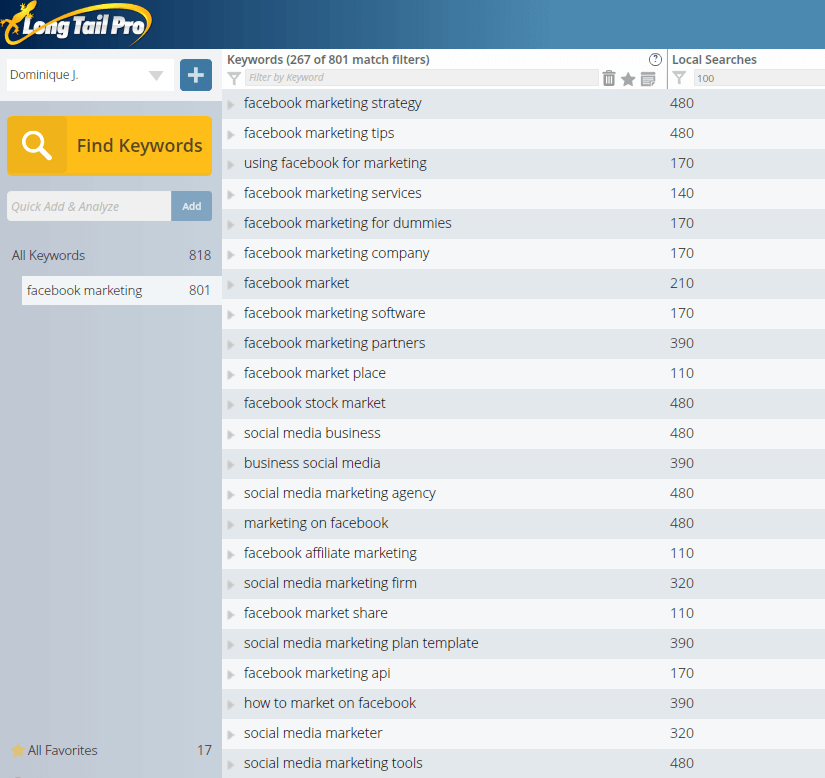
Task: Click the keyword filter funnel icon
Action: tap(234, 79)
